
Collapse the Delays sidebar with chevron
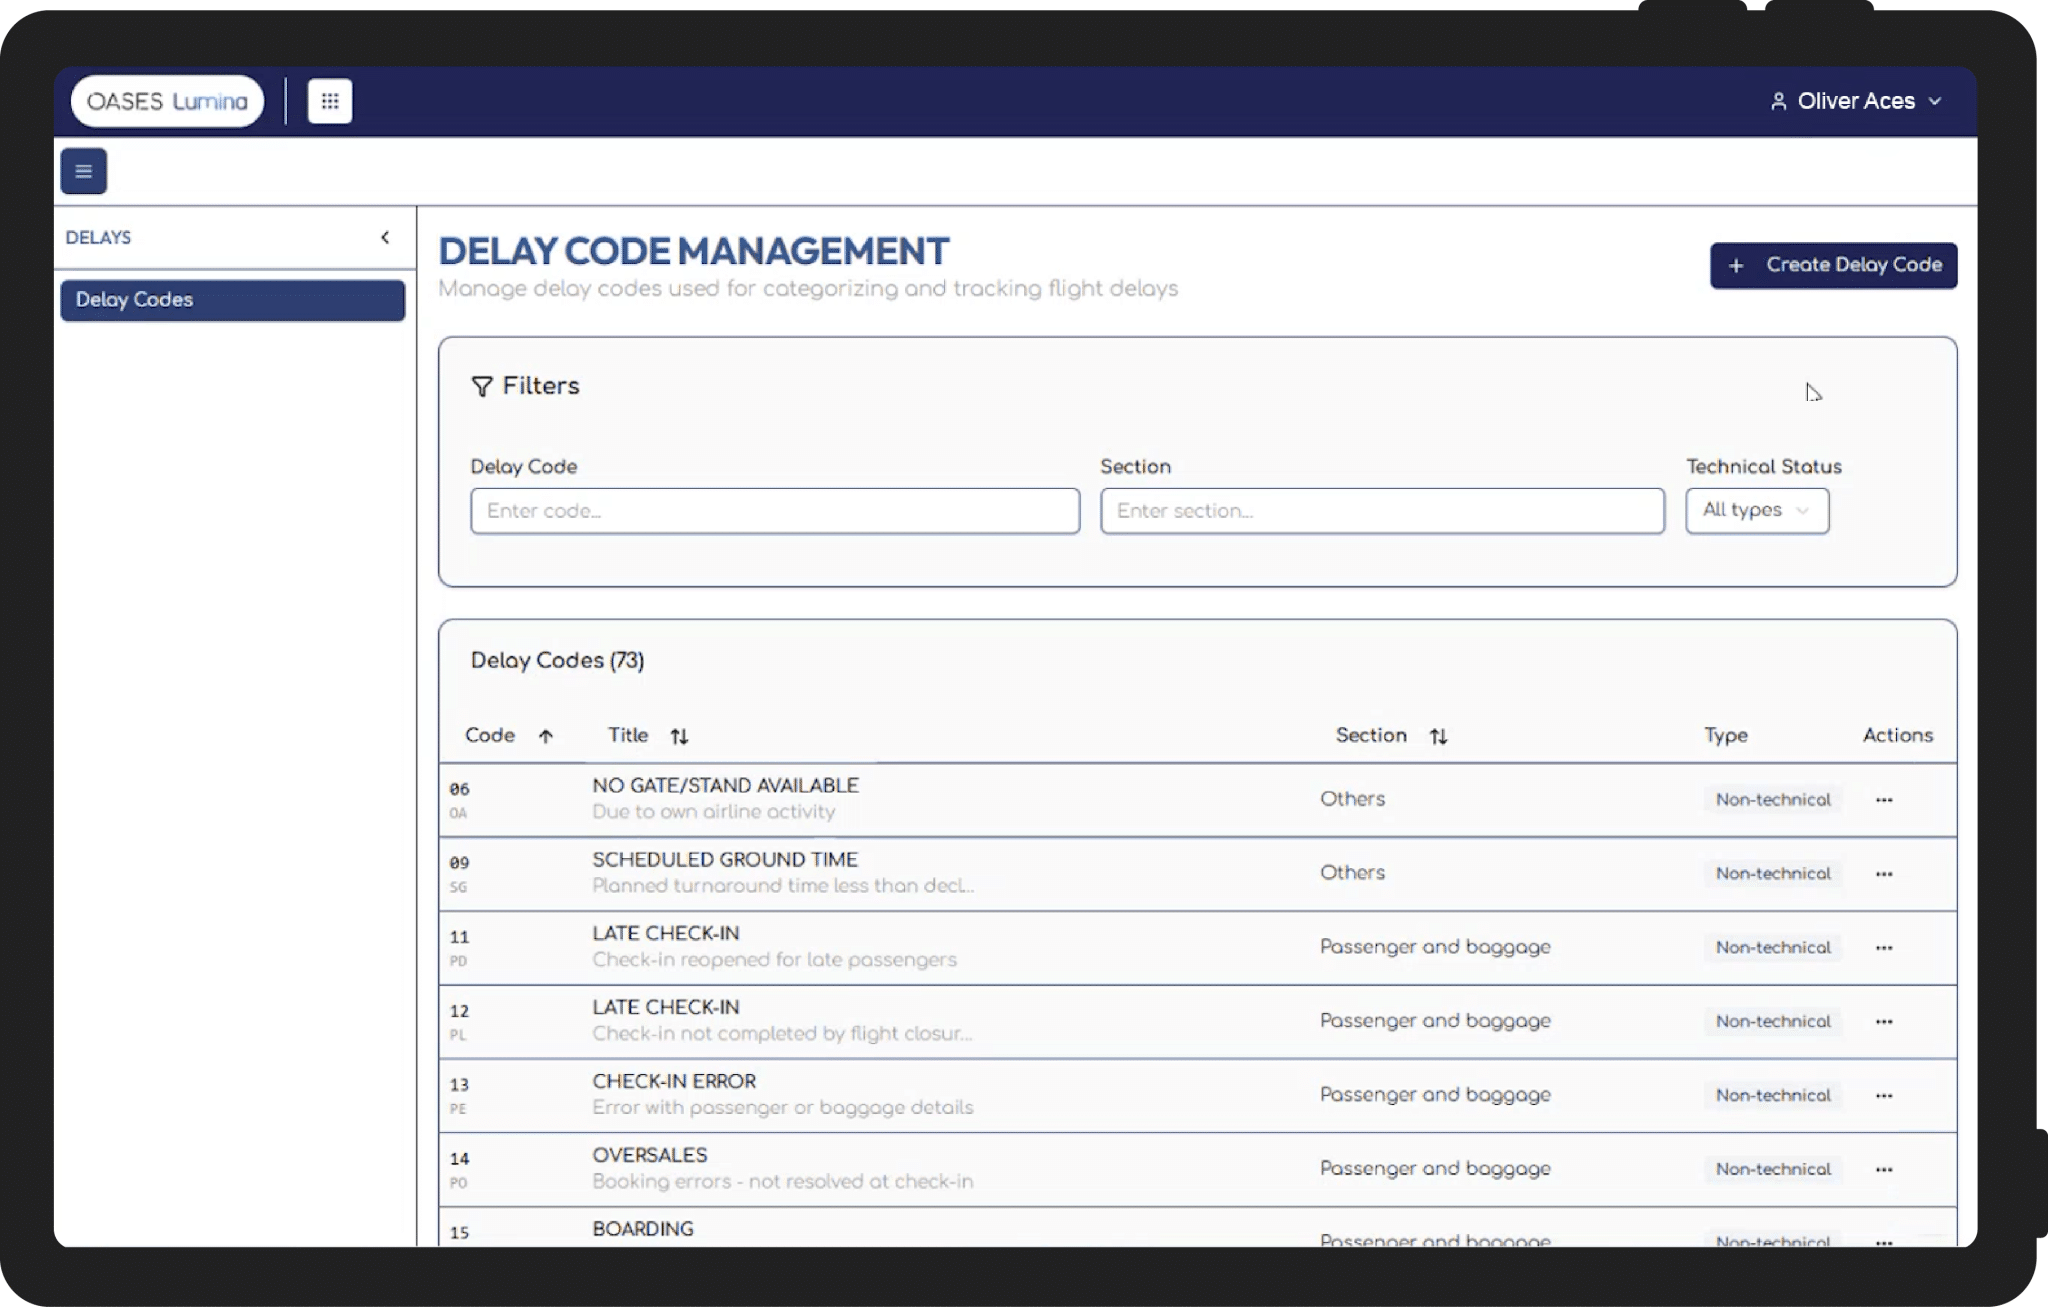click(385, 237)
